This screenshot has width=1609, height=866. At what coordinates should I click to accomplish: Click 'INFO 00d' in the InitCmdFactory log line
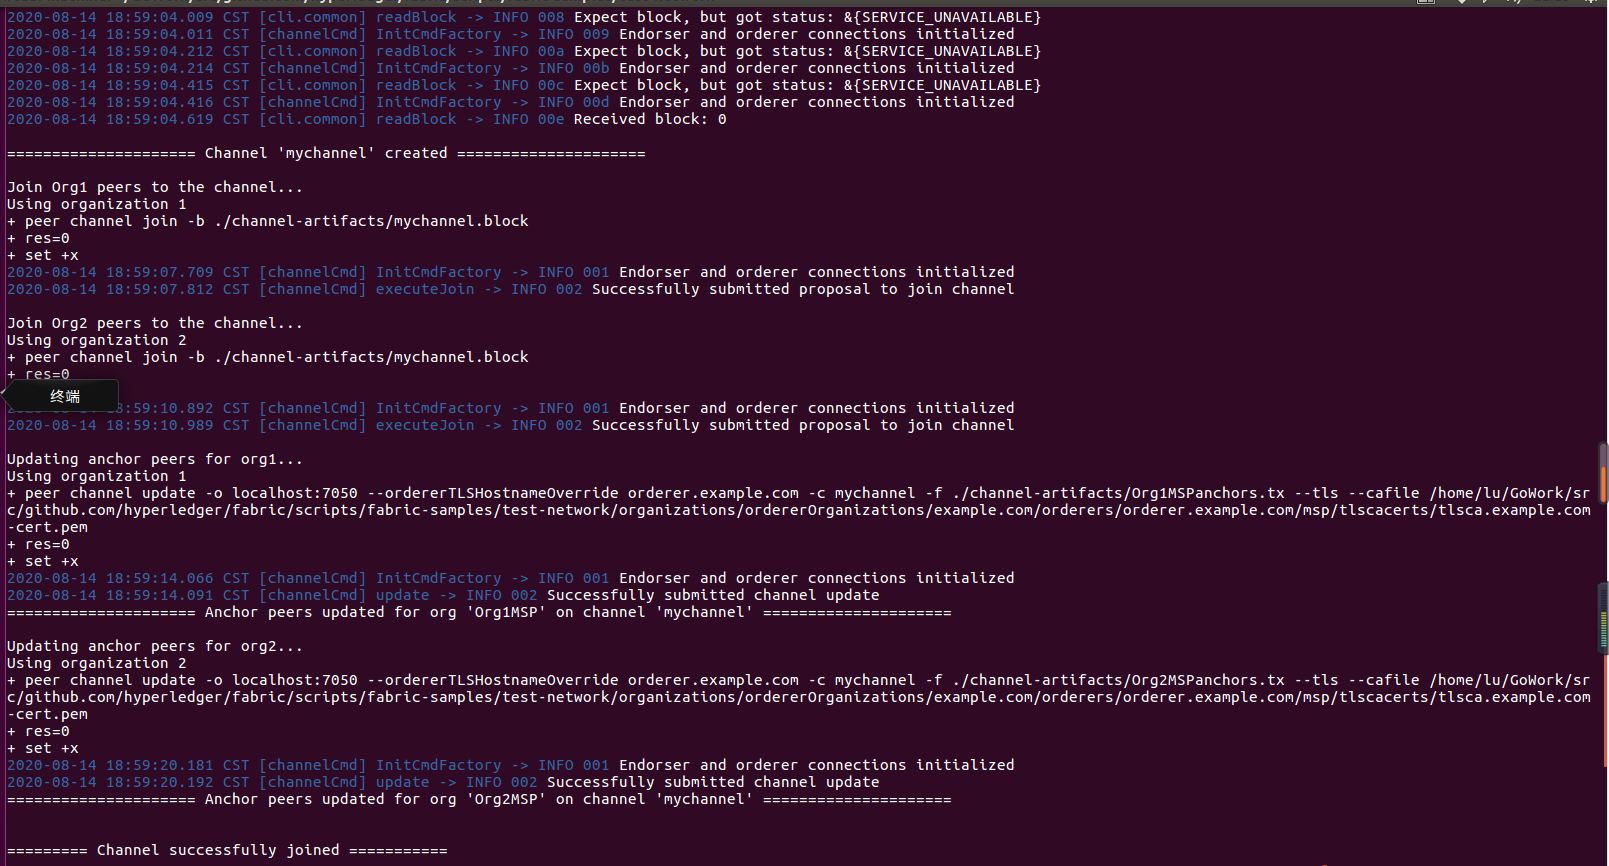[574, 102]
